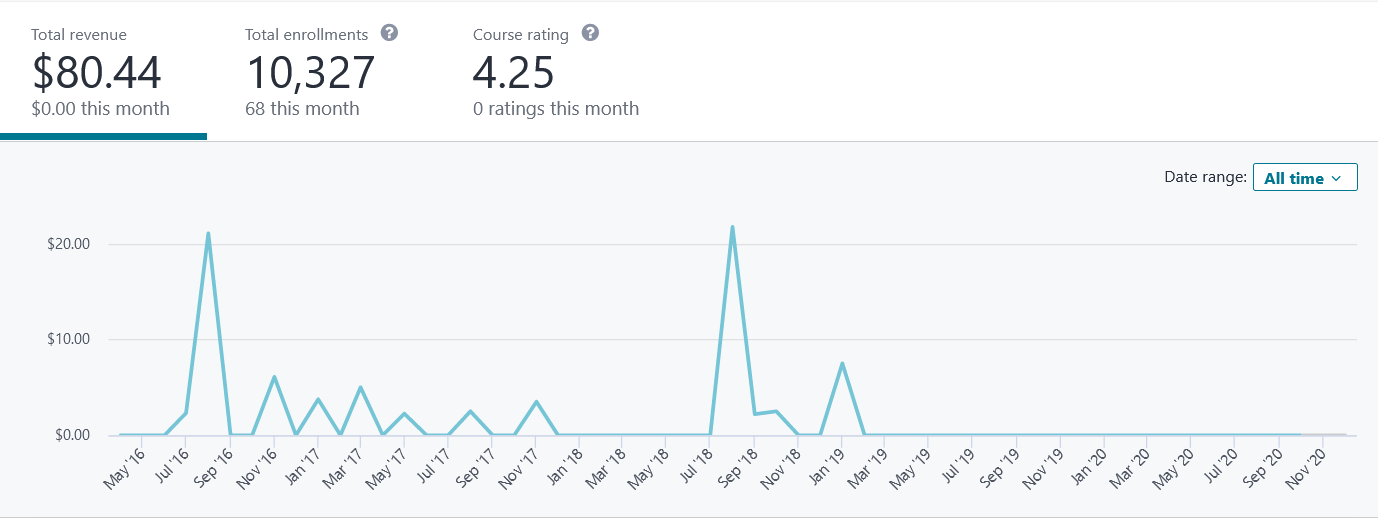Click the Nov '19 axis label

pyautogui.click(x=1041, y=468)
